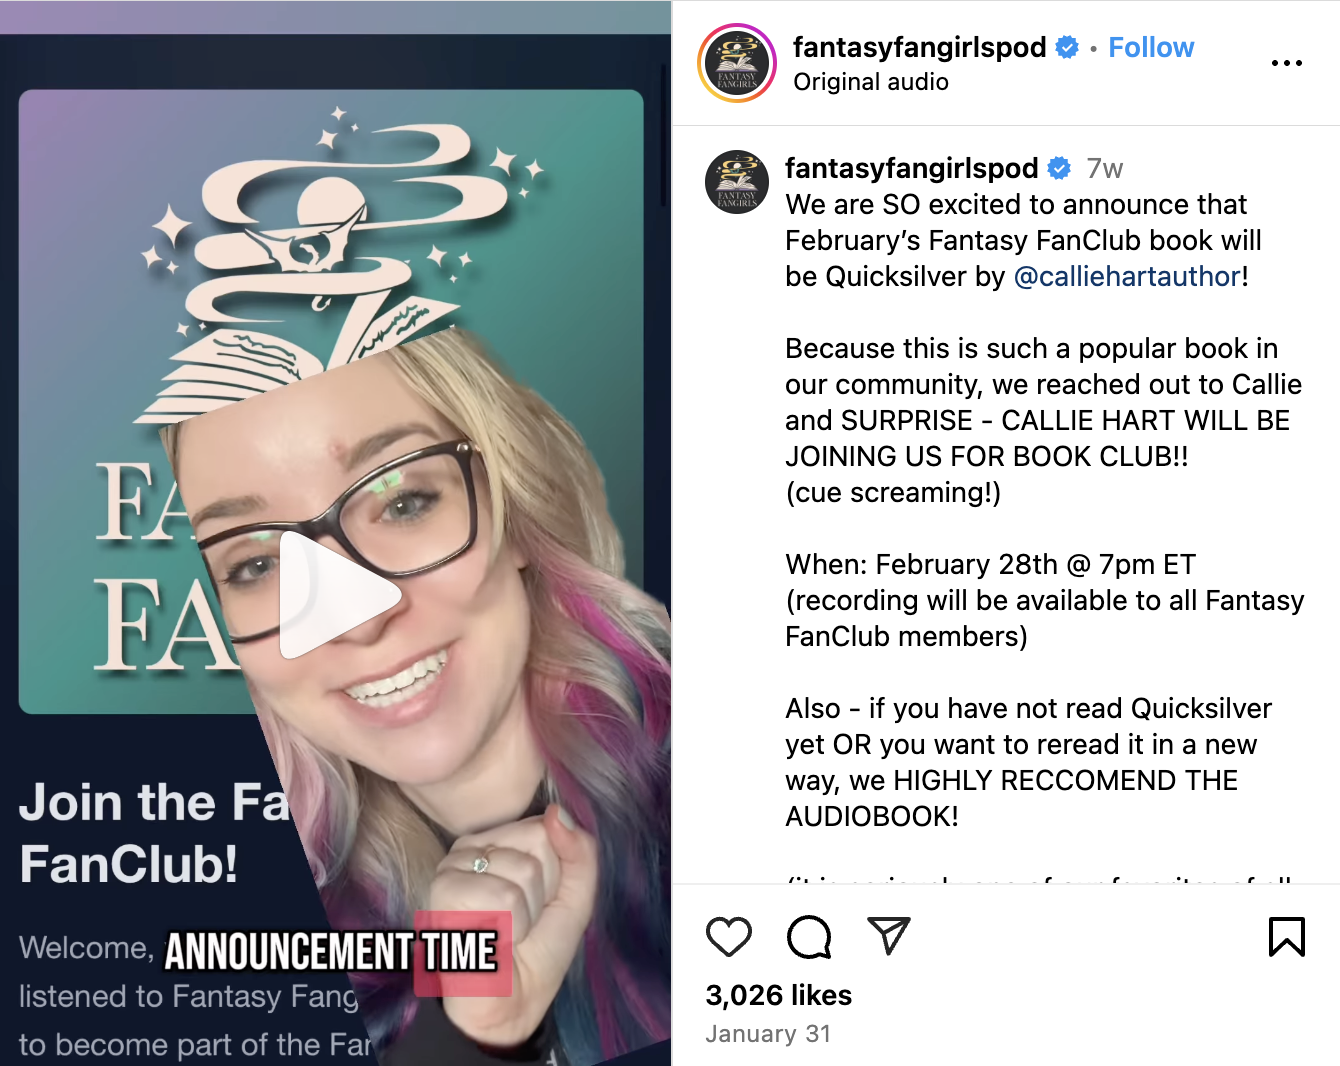Open the profile picture with story ring in header
The width and height of the screenshot is (1340, 1066).
[x=737, y=64]
